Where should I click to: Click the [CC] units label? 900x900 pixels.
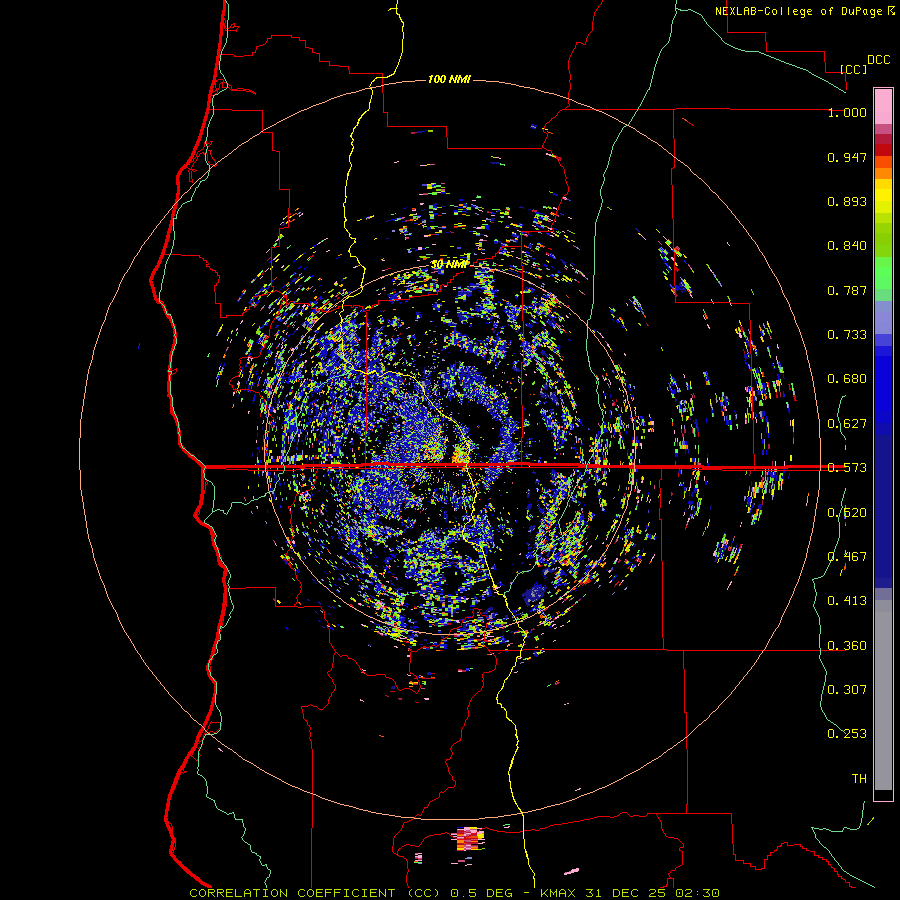(x=853, y=69)
